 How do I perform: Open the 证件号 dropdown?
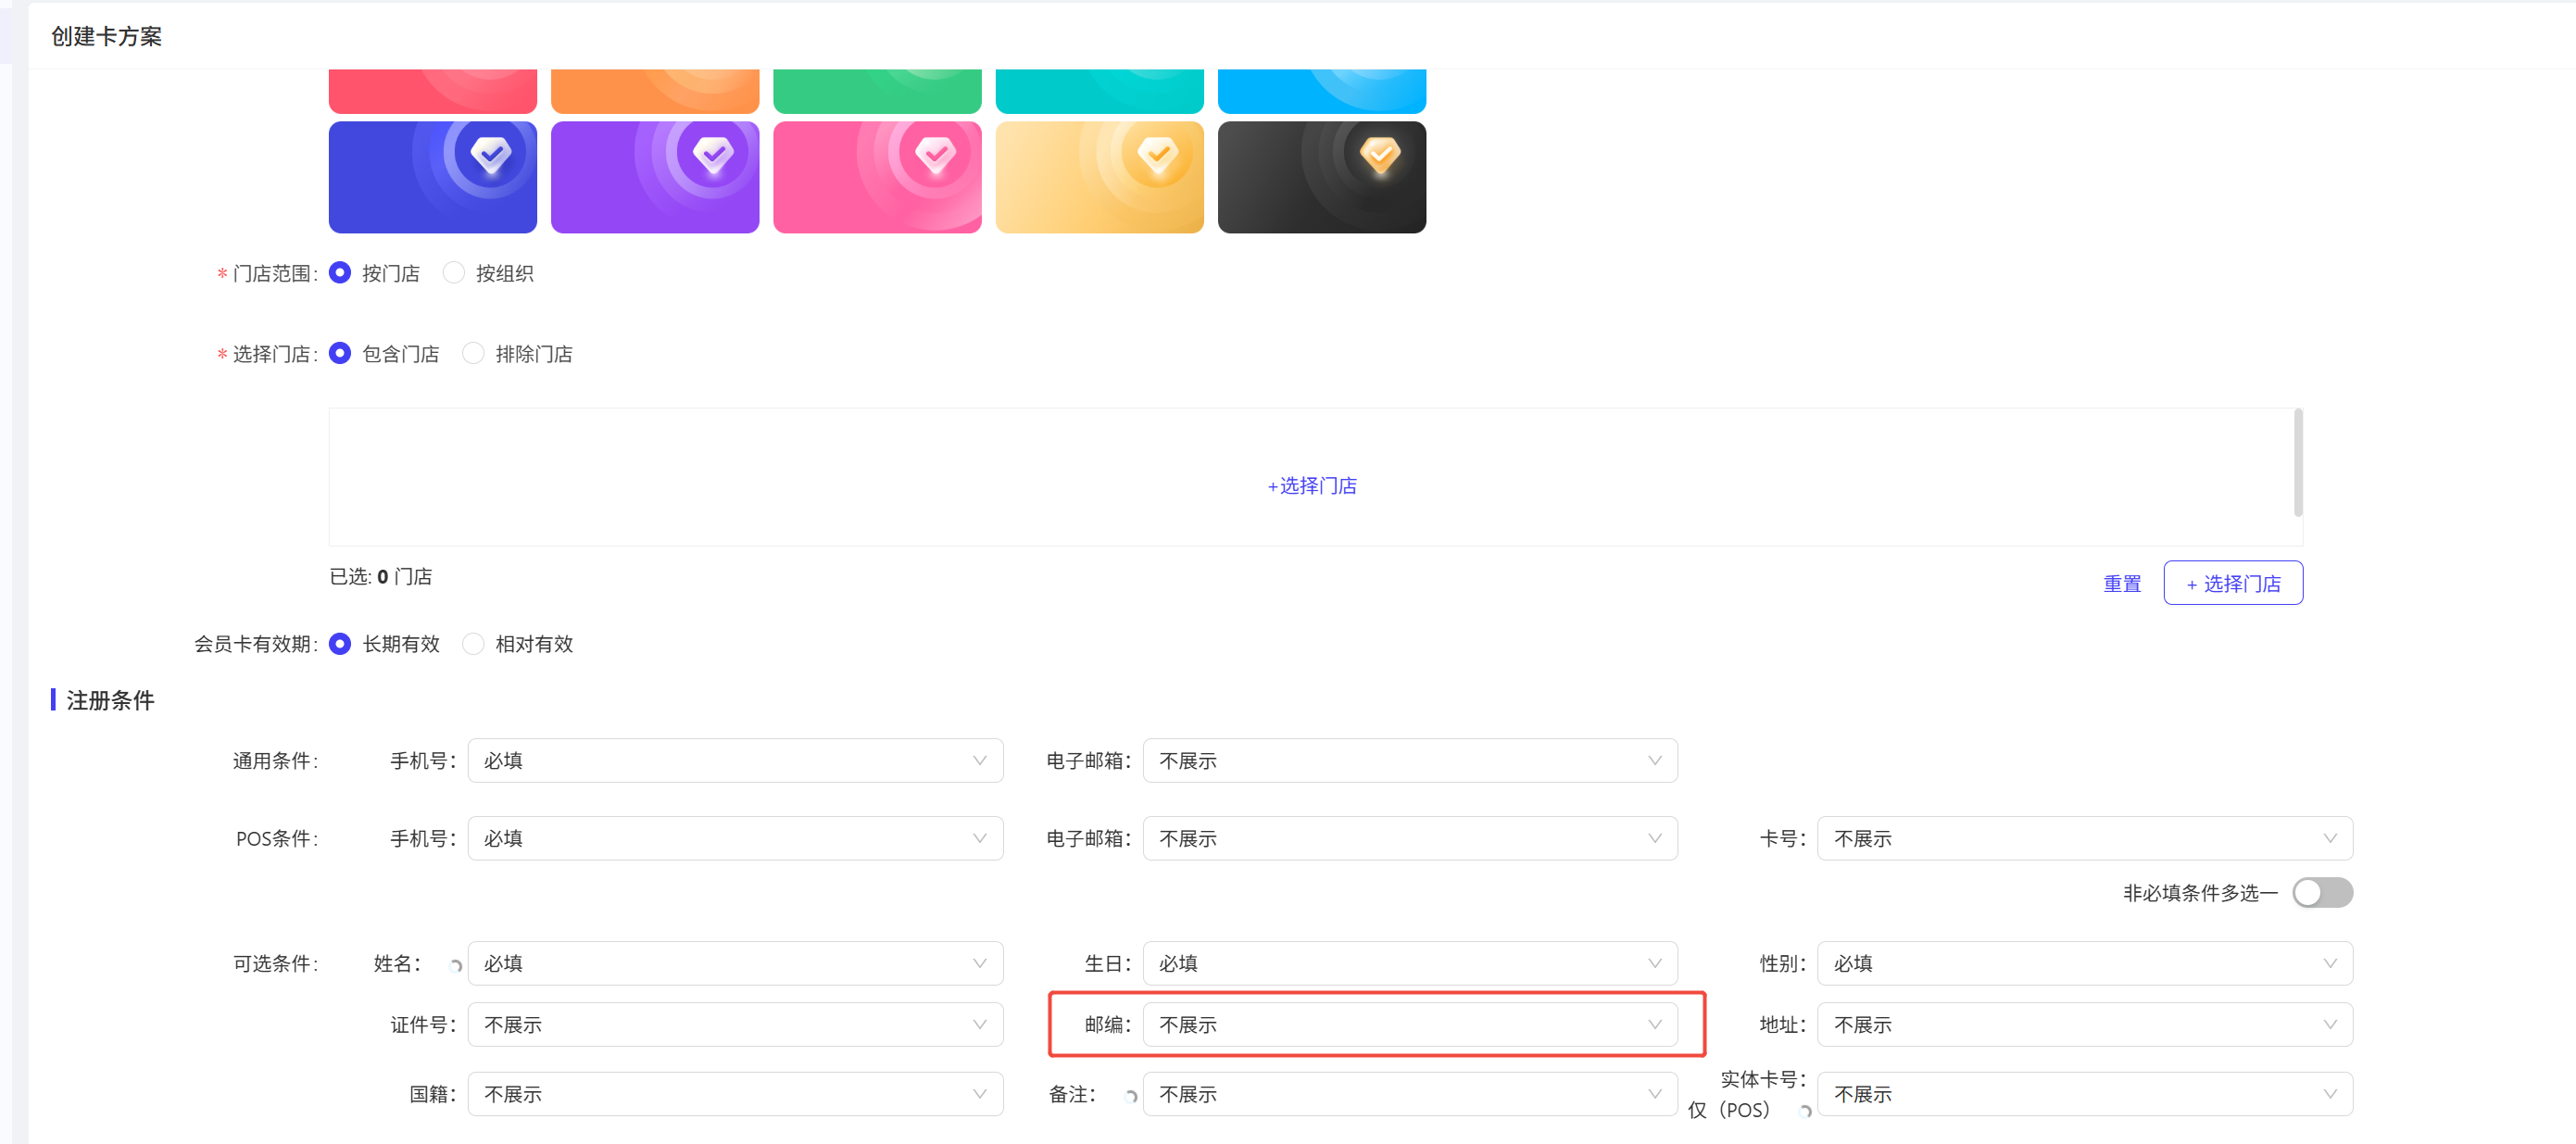[x=735, y=1024]
